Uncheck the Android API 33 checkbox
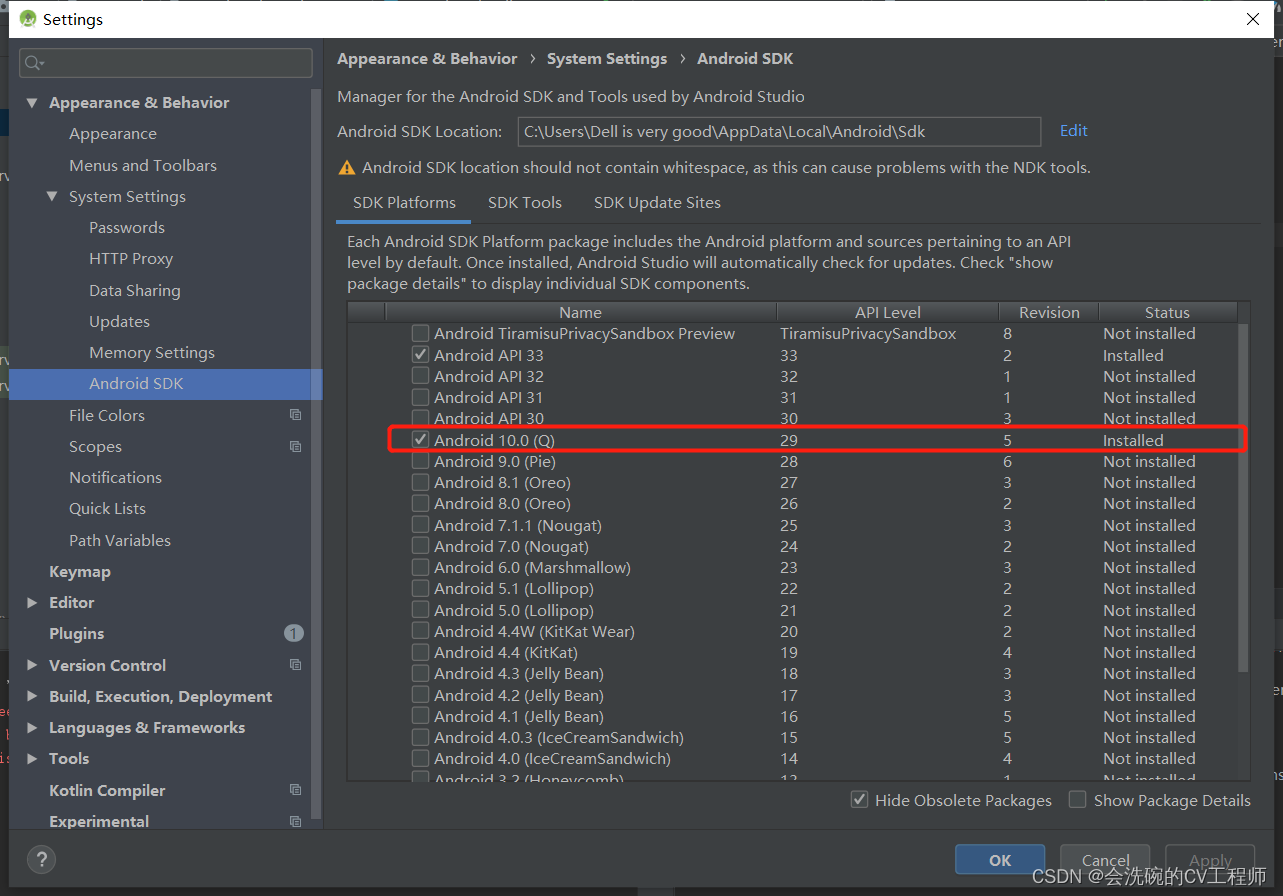Image resolution: width=1283 pixels, height=896 pixels. point(421,355)
